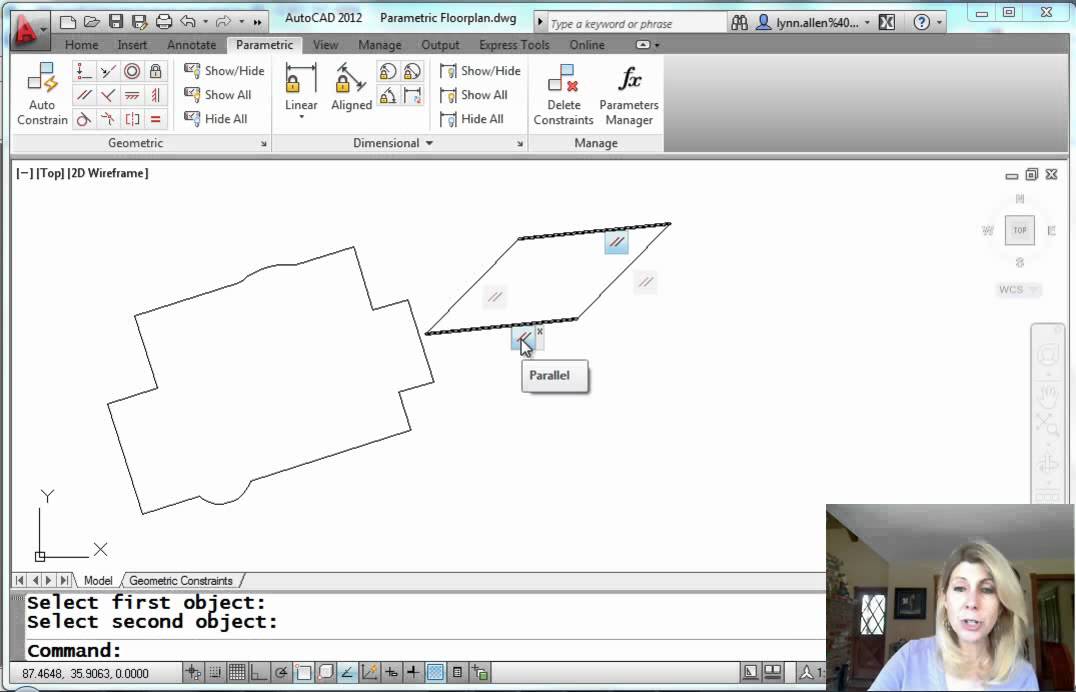Open the Parameters Manager
1076x692 pixels.
click(x=629, y=94)
